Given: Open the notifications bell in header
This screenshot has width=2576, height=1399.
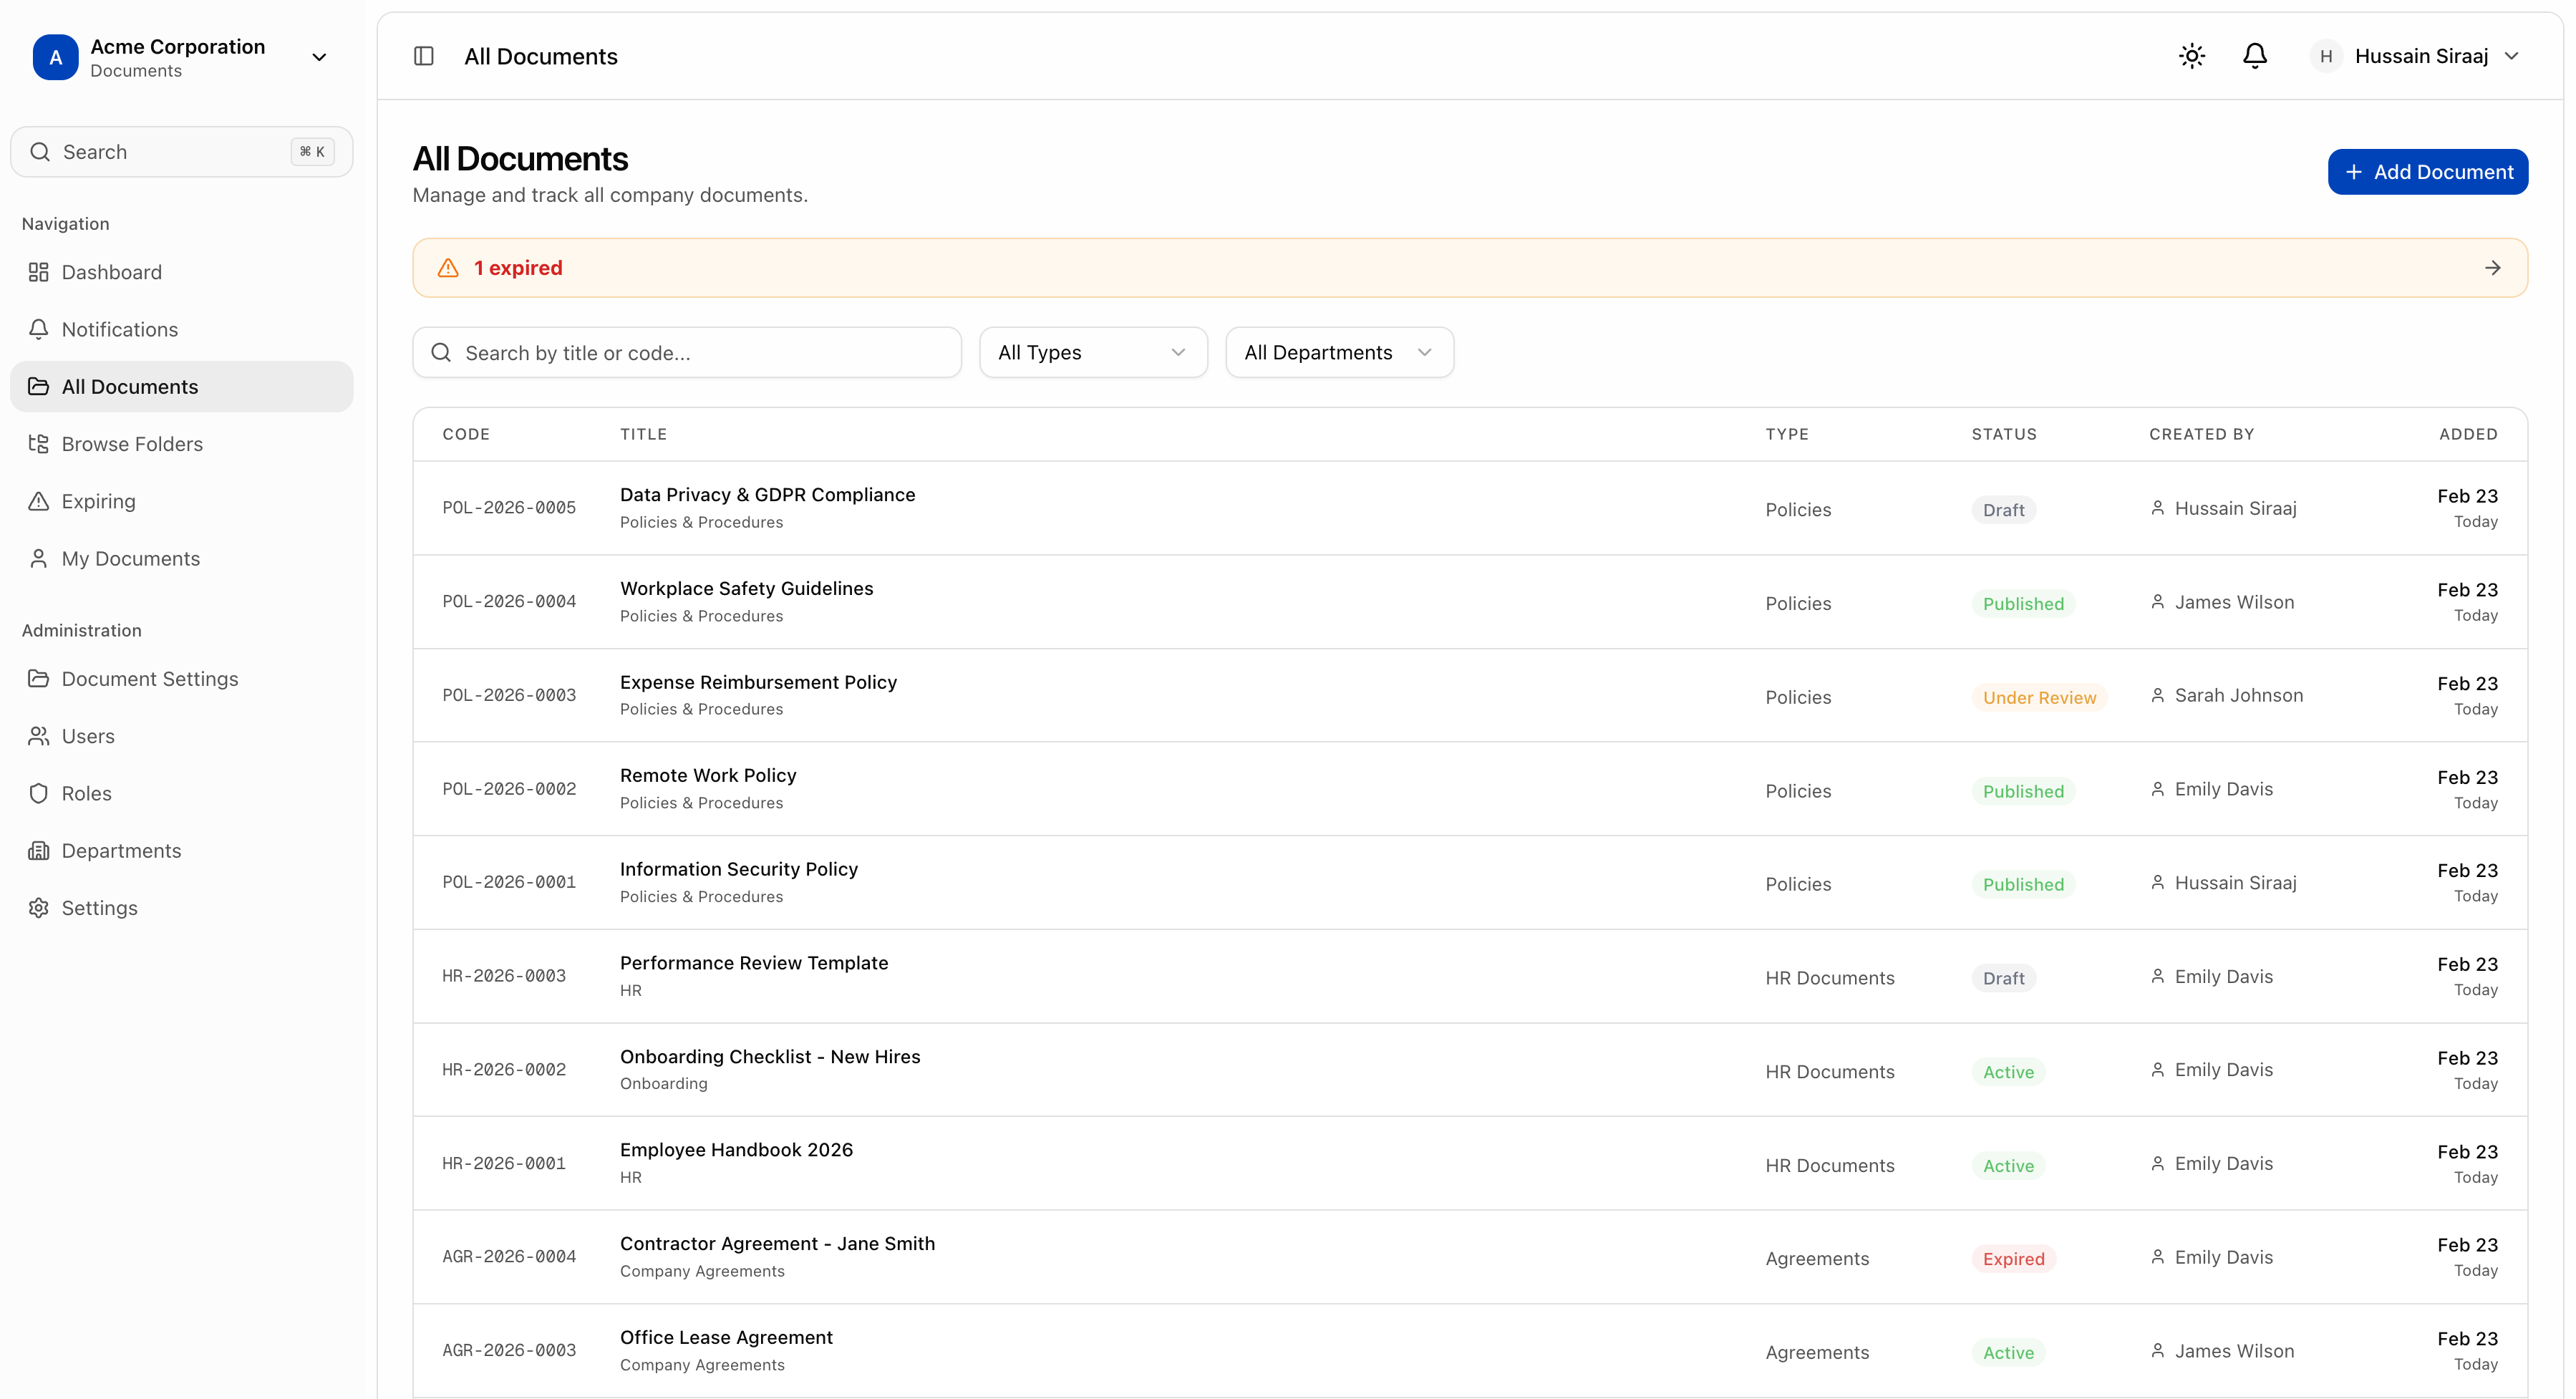Looking at the screenshot, I should point(2254,56).
